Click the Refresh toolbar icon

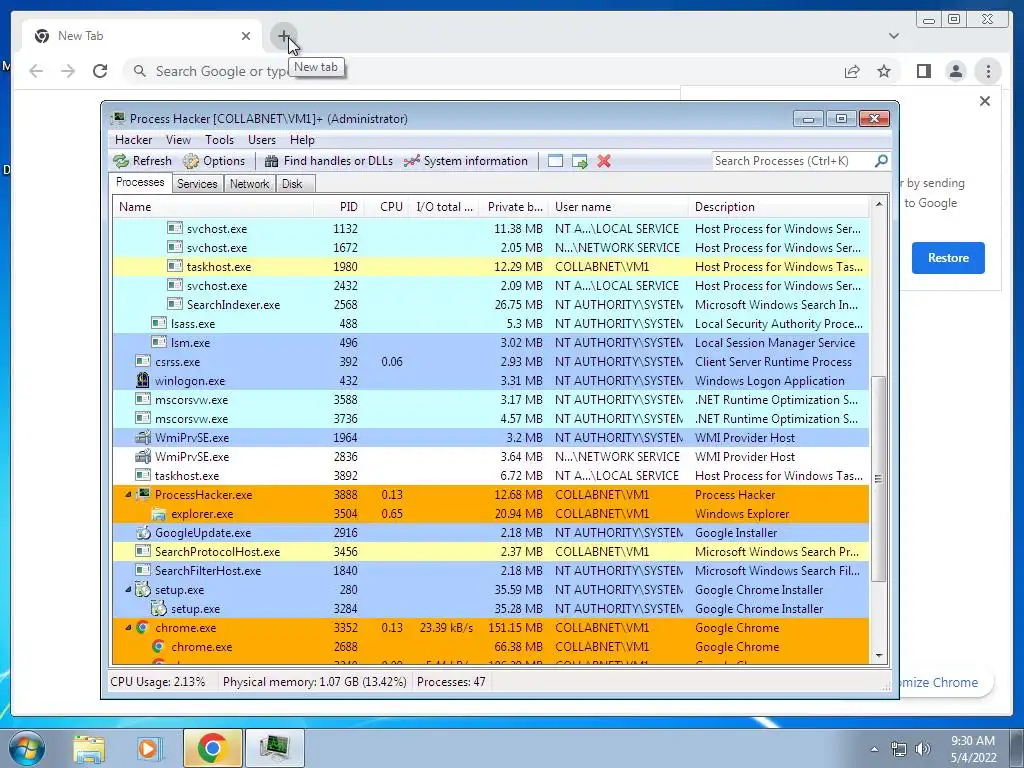pos(121,161)
